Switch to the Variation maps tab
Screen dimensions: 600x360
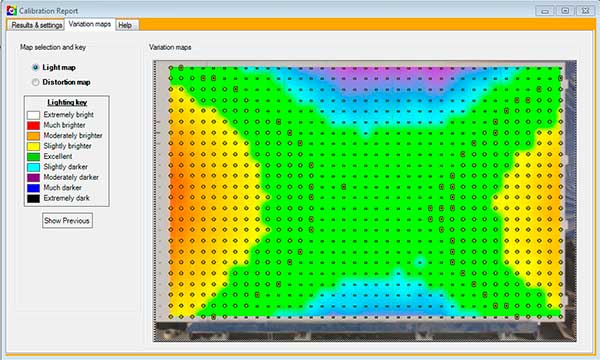90,24
